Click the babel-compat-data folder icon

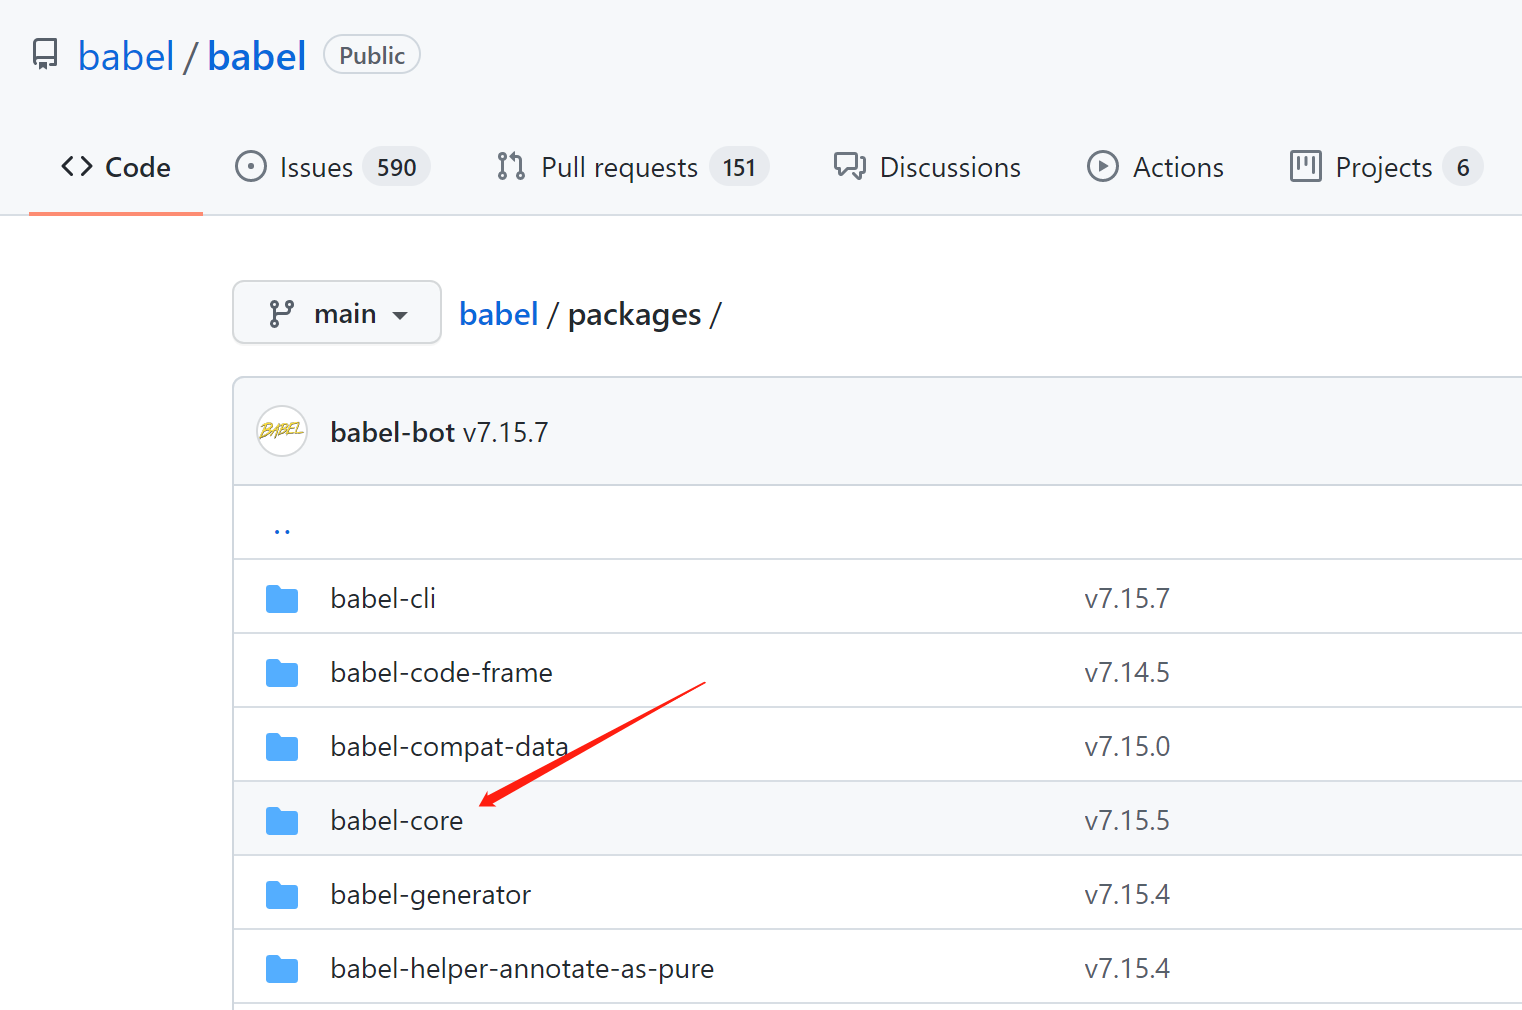point(282,747)
